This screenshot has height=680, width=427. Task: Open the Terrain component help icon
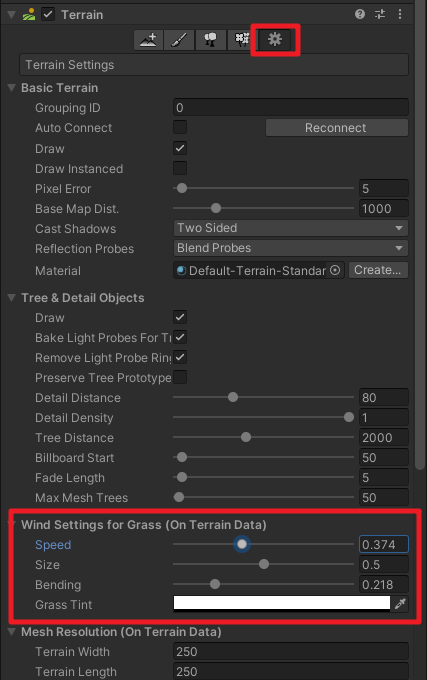[360, 14]
